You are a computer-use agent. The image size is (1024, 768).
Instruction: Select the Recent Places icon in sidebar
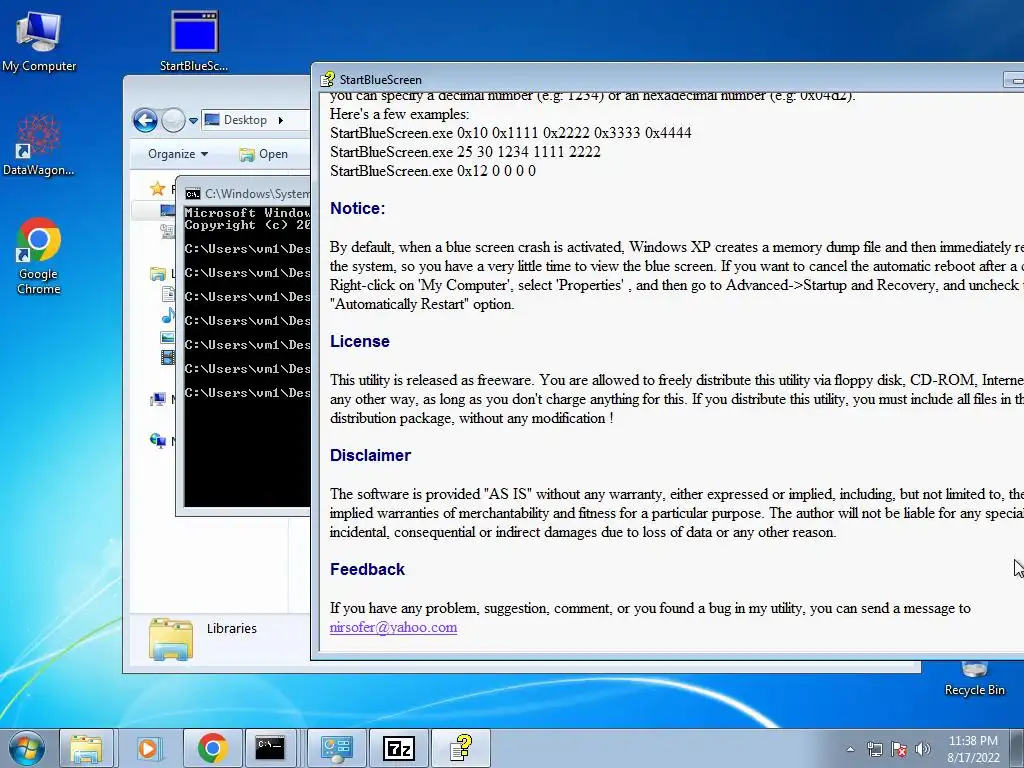[168, 231]
